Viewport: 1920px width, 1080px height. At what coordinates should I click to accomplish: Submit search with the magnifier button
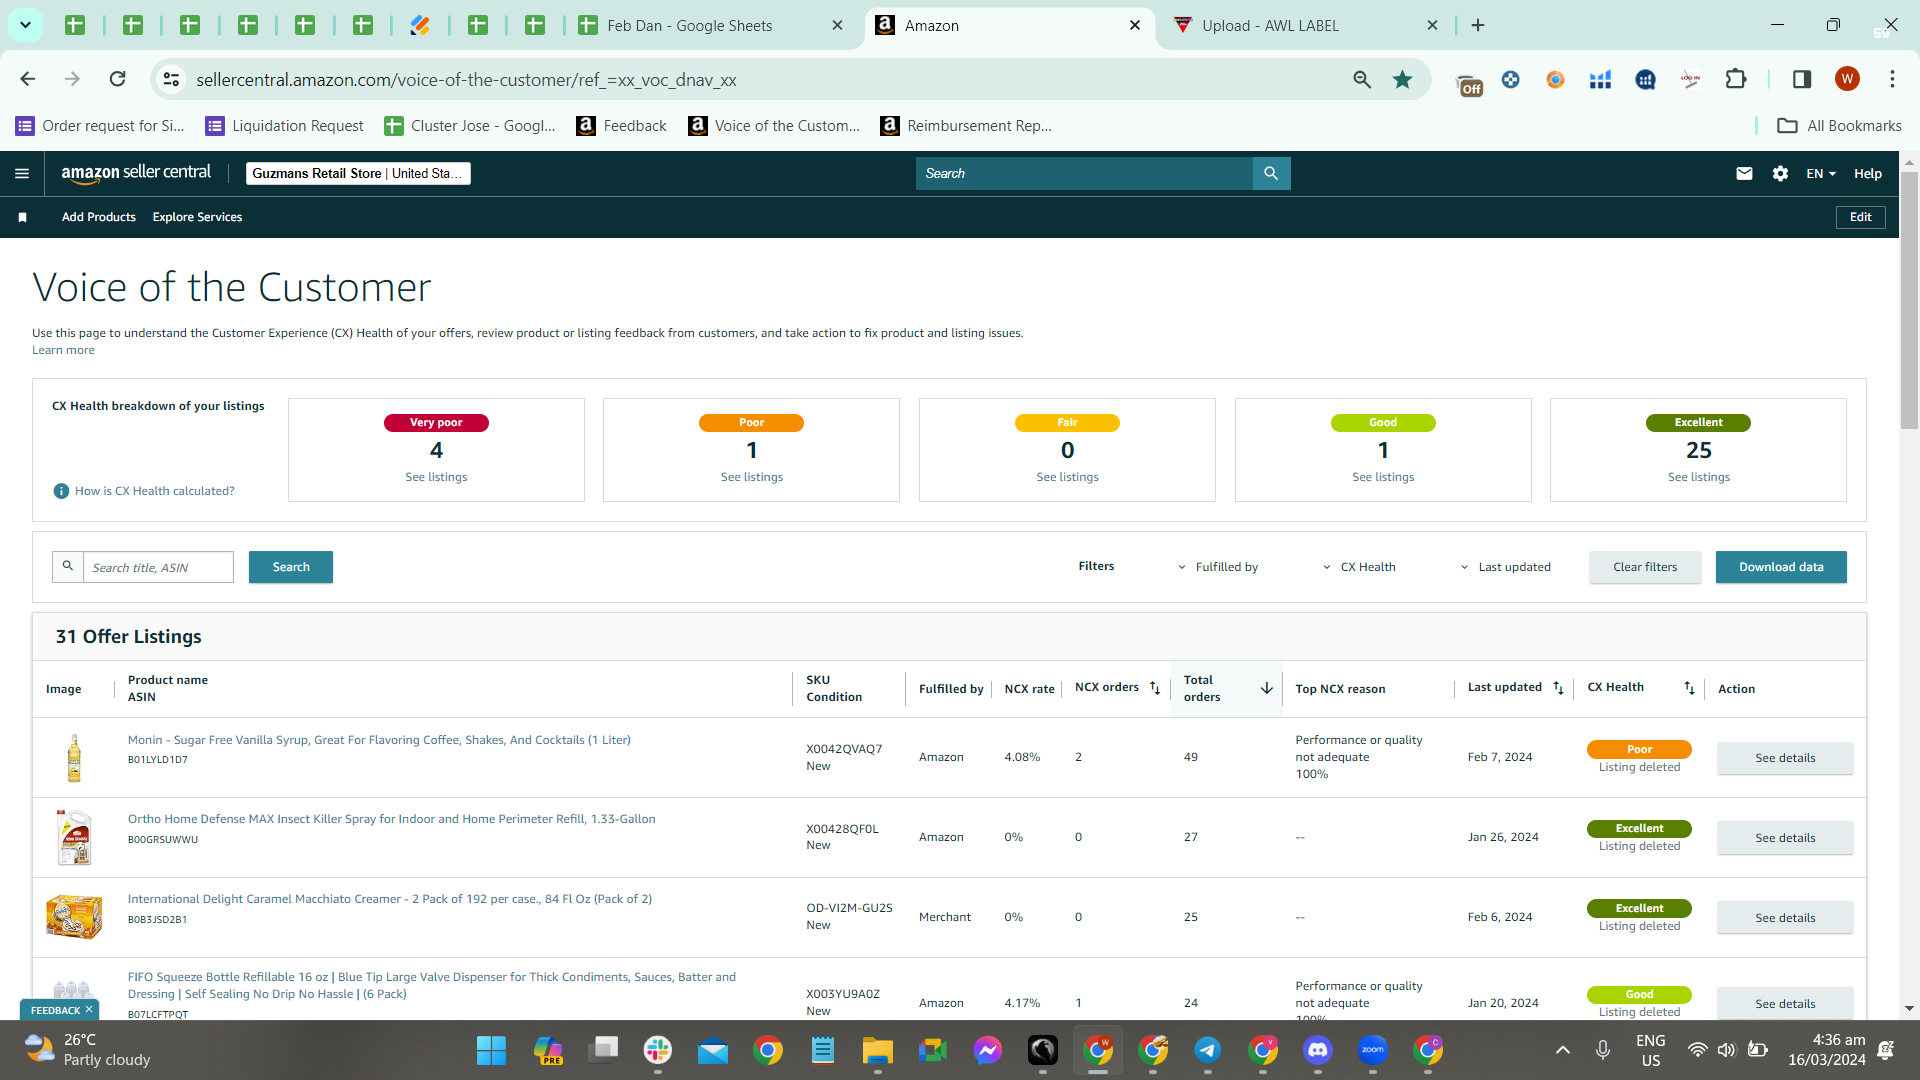(x=1271, y=173)
